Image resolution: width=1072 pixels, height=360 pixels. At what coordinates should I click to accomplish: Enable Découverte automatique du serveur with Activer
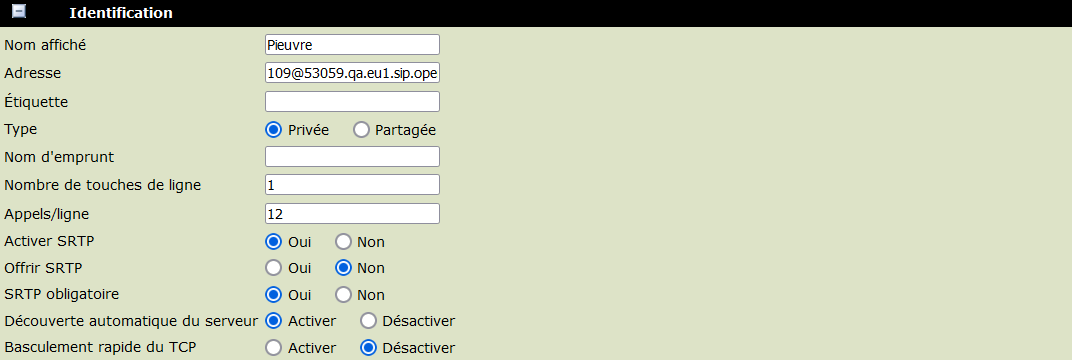click(x=273, y=320)
